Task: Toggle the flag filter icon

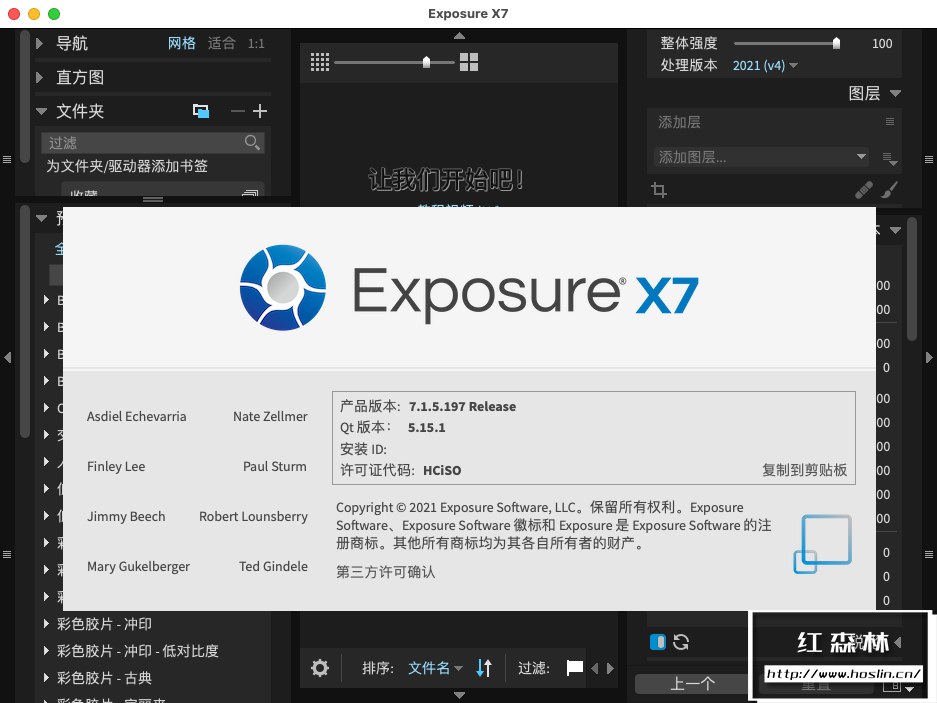Action: 575,667
